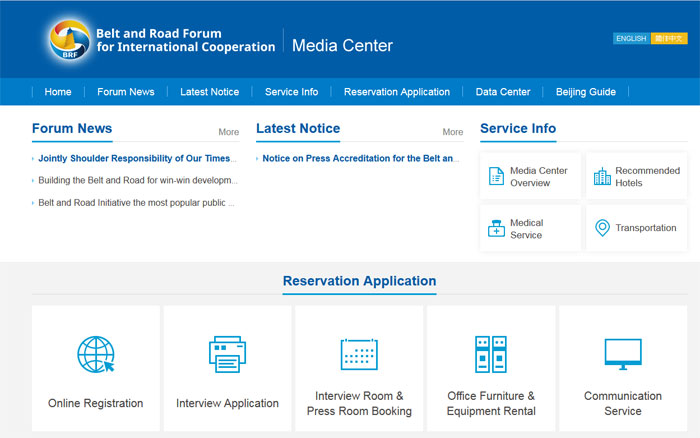Click the Medical Service kit icon
The height and width of the screenshot is (438, 700).
tap(496, 229)
